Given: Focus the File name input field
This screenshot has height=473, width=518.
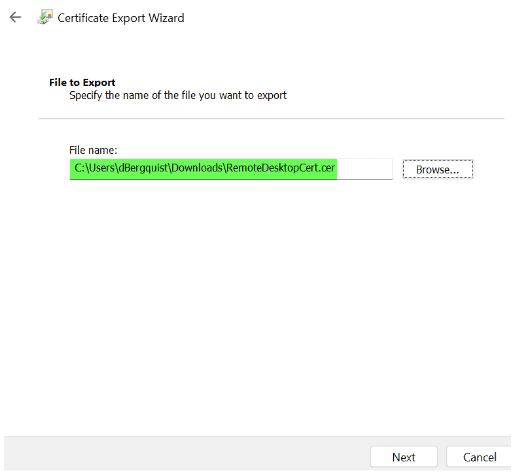Looking at the screenshot, I should (231, 169).
